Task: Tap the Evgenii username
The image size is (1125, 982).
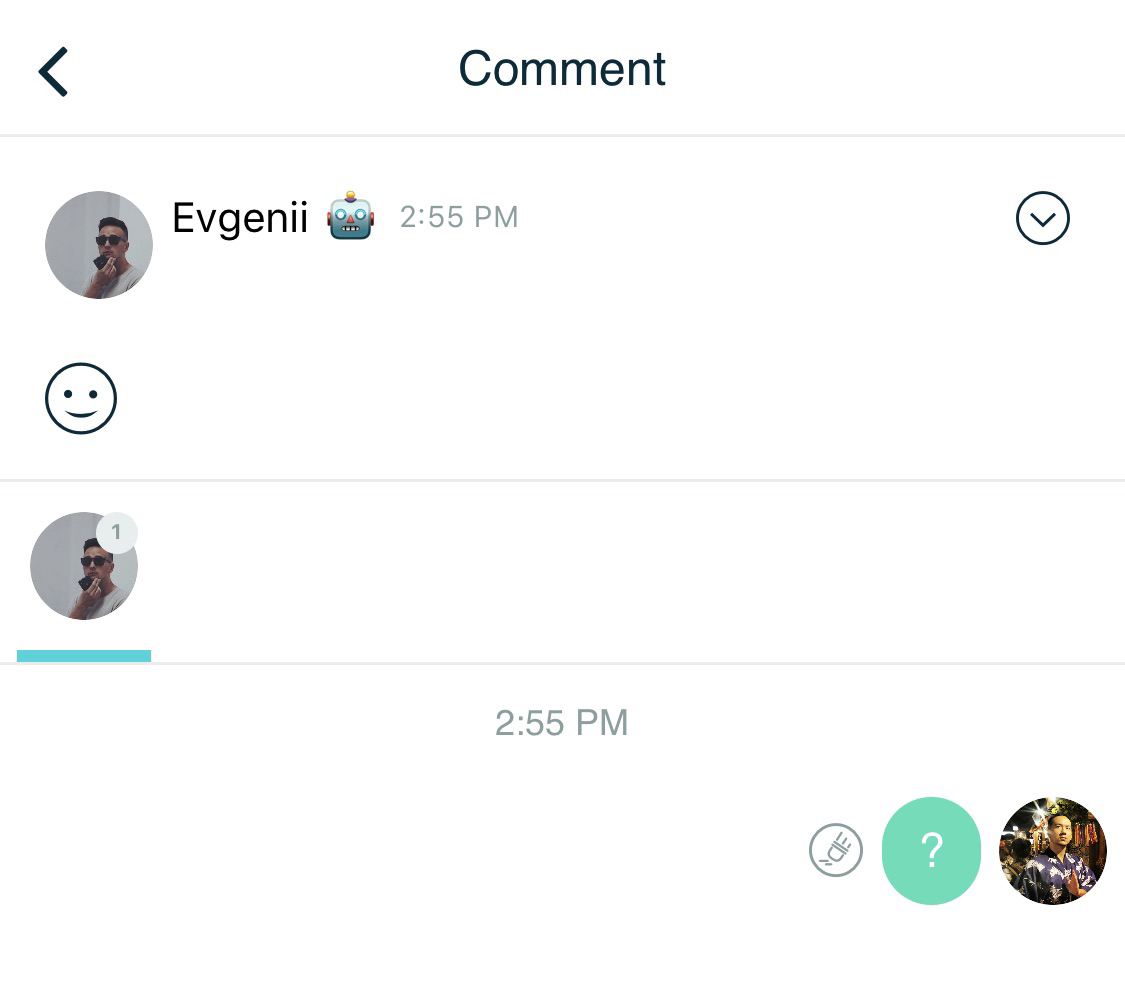Action: [240, 218]
